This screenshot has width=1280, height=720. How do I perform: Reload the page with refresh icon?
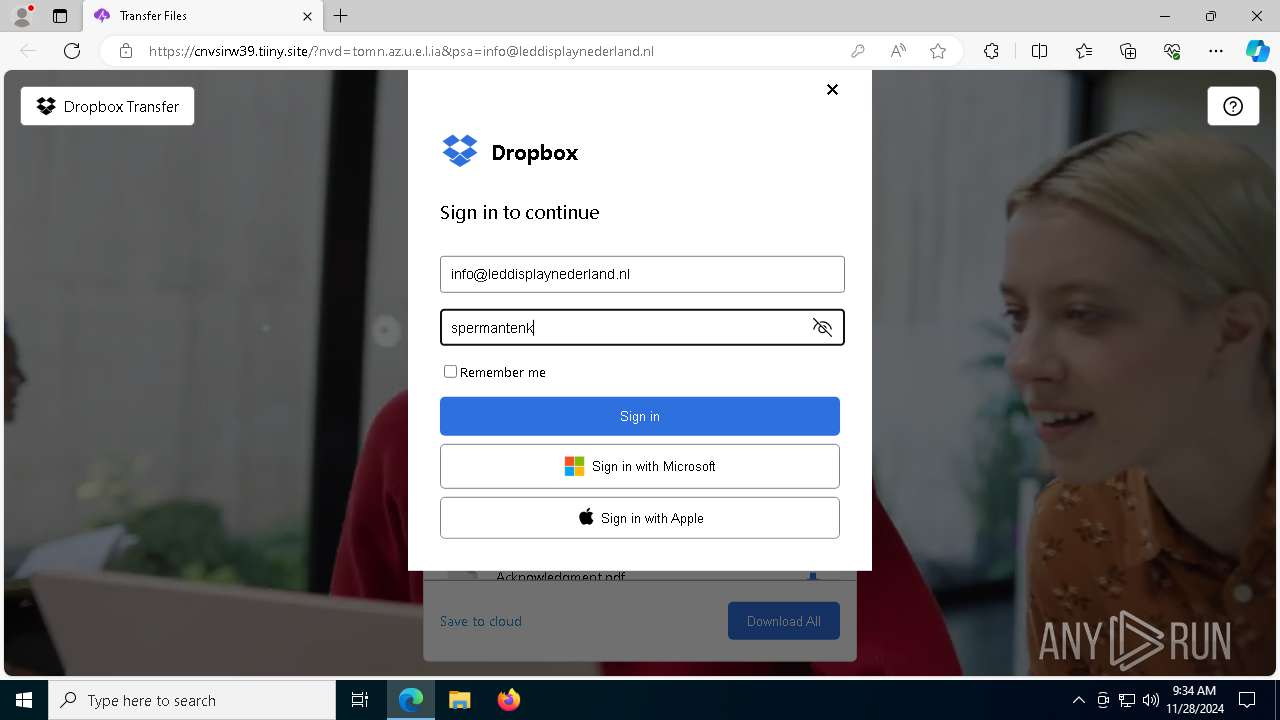(72, 51)
